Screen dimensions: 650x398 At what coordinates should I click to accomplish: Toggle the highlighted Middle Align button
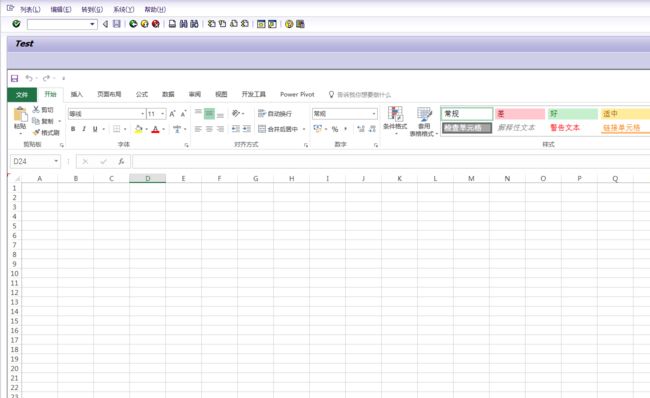pyautogui.click(x=209, y=113)
